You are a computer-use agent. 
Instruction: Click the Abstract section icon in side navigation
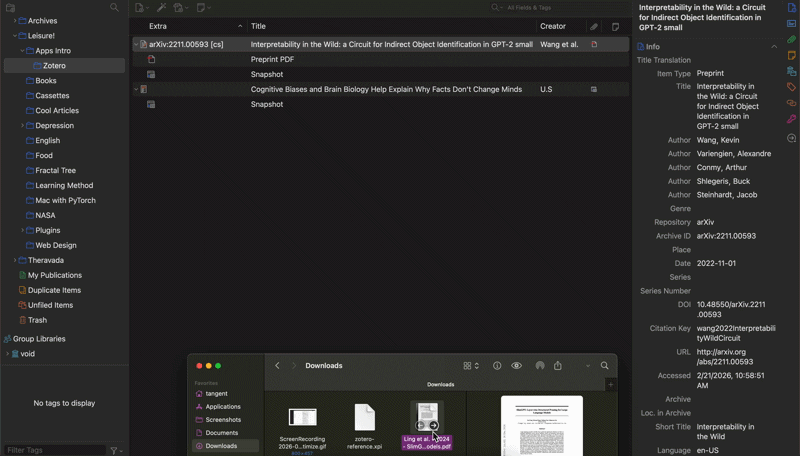pos(791,24)
